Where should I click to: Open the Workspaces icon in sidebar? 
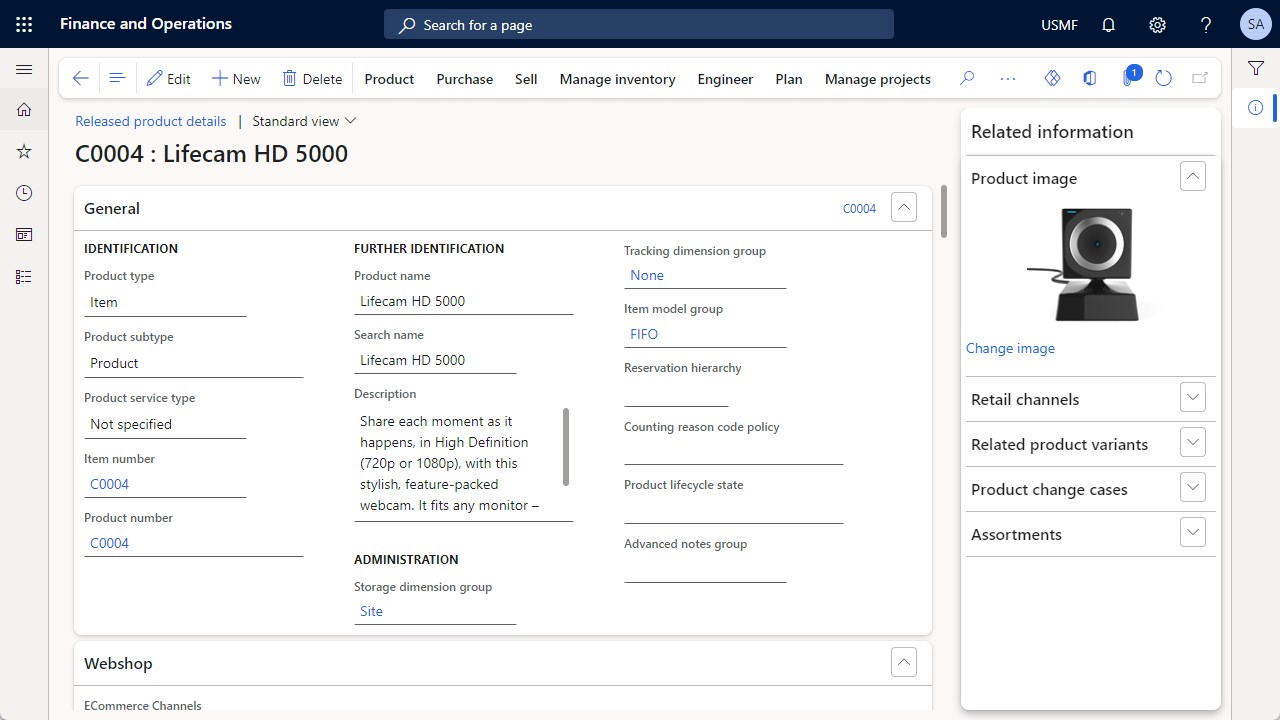[x=24, y=235]
